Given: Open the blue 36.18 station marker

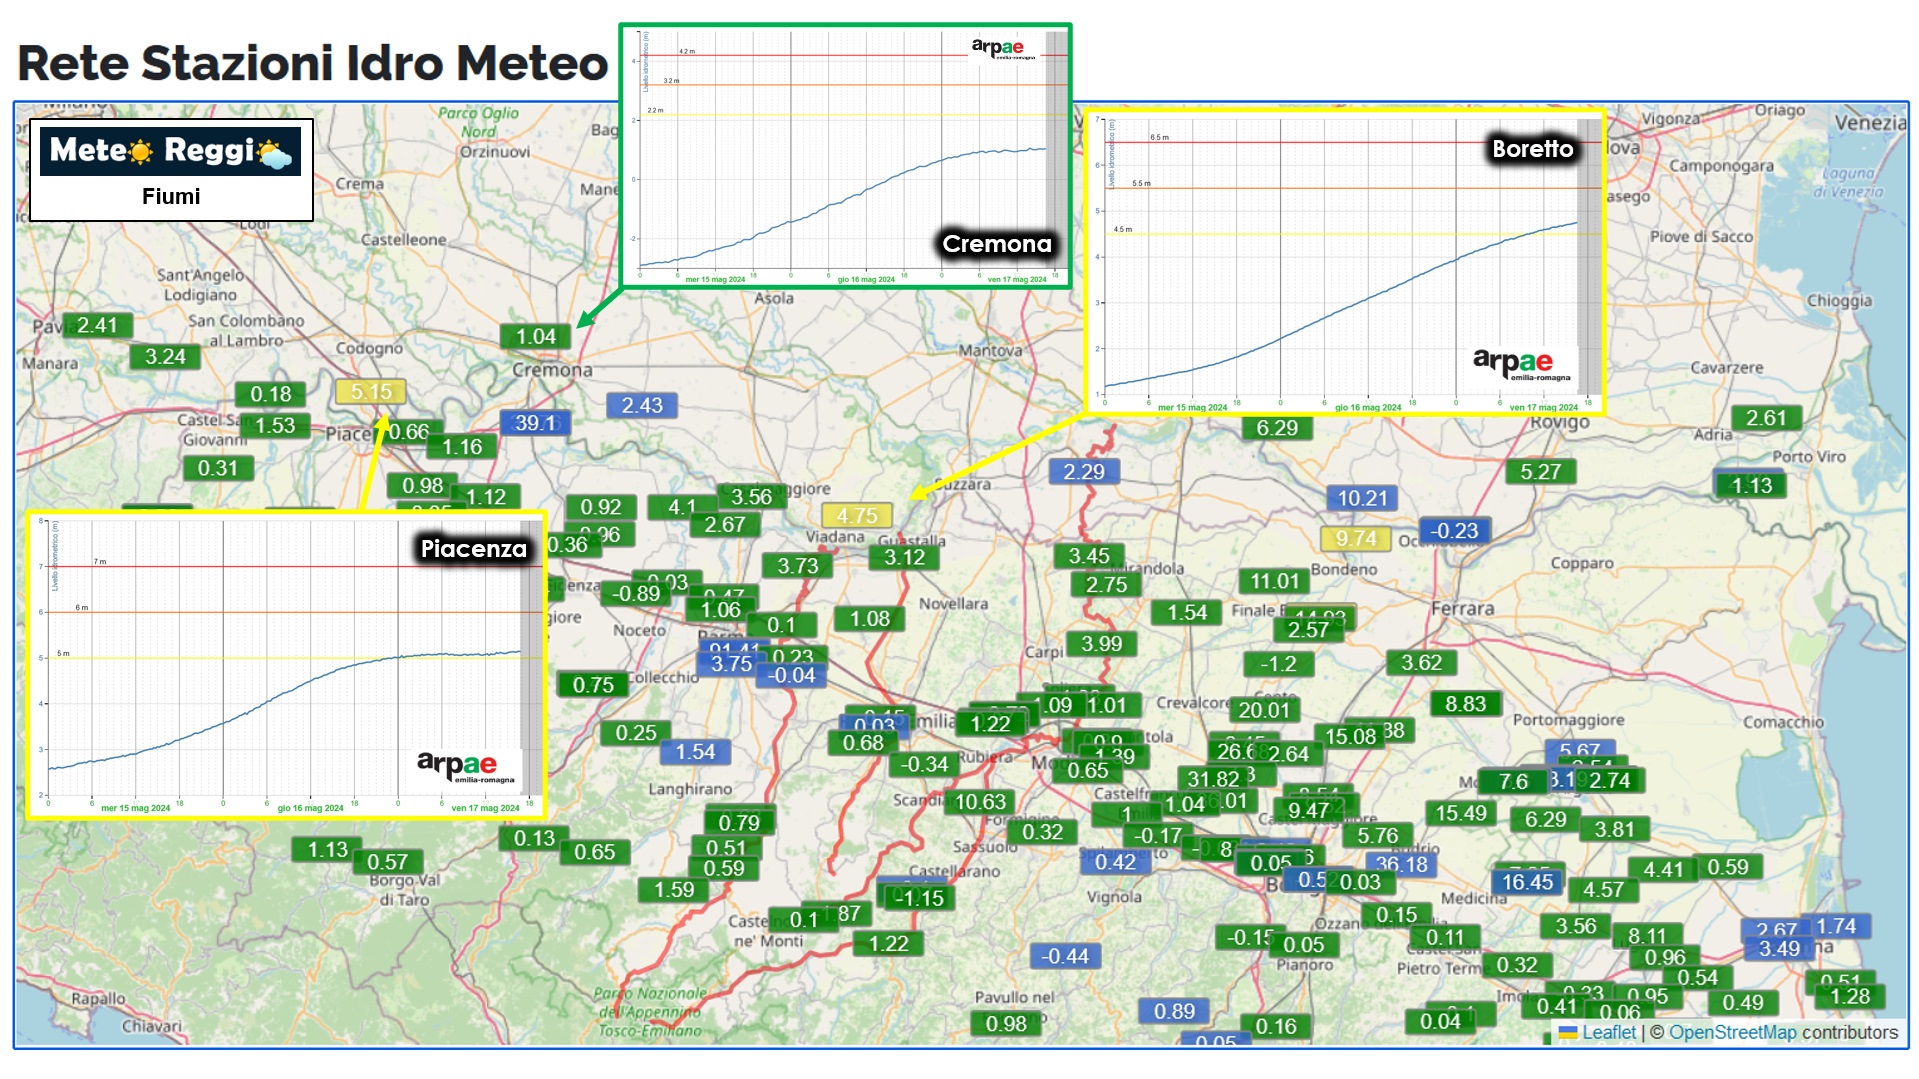Looking at the screenshot, I should [1401, 864].
